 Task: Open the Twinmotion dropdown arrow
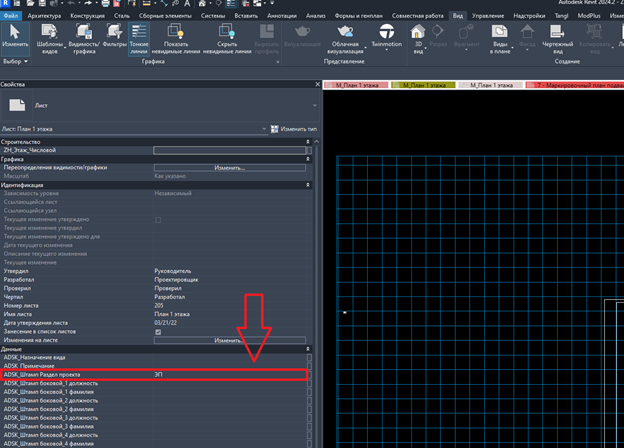[386, 50]
